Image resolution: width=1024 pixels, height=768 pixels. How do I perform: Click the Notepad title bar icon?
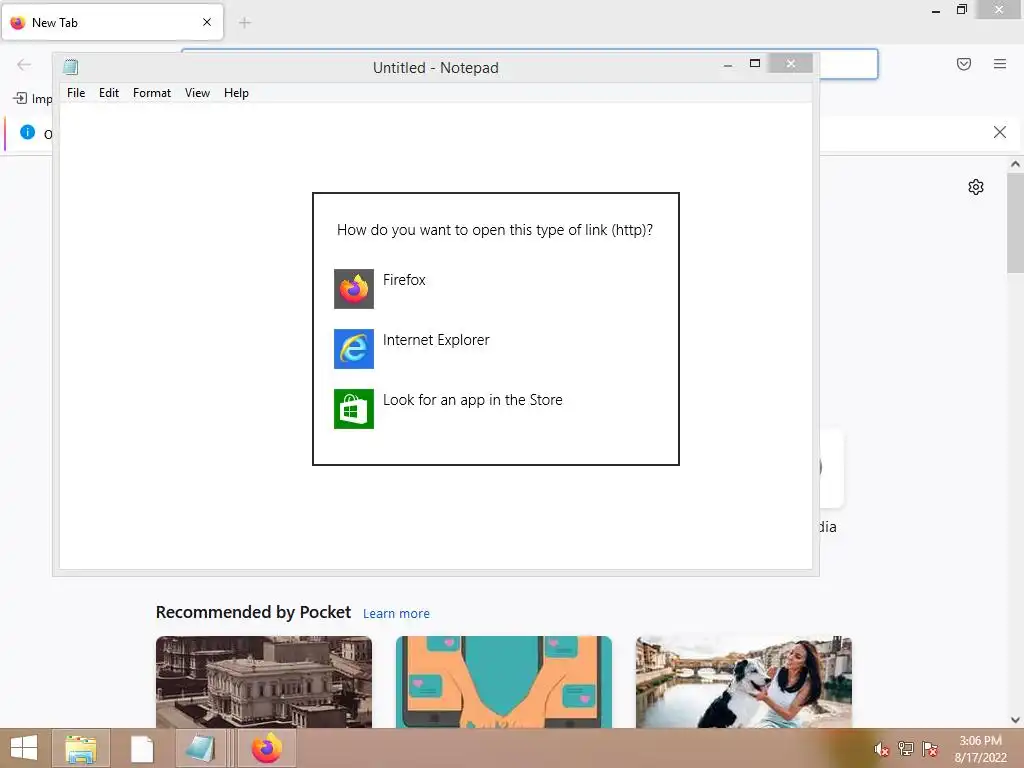[x=71, y=67]
